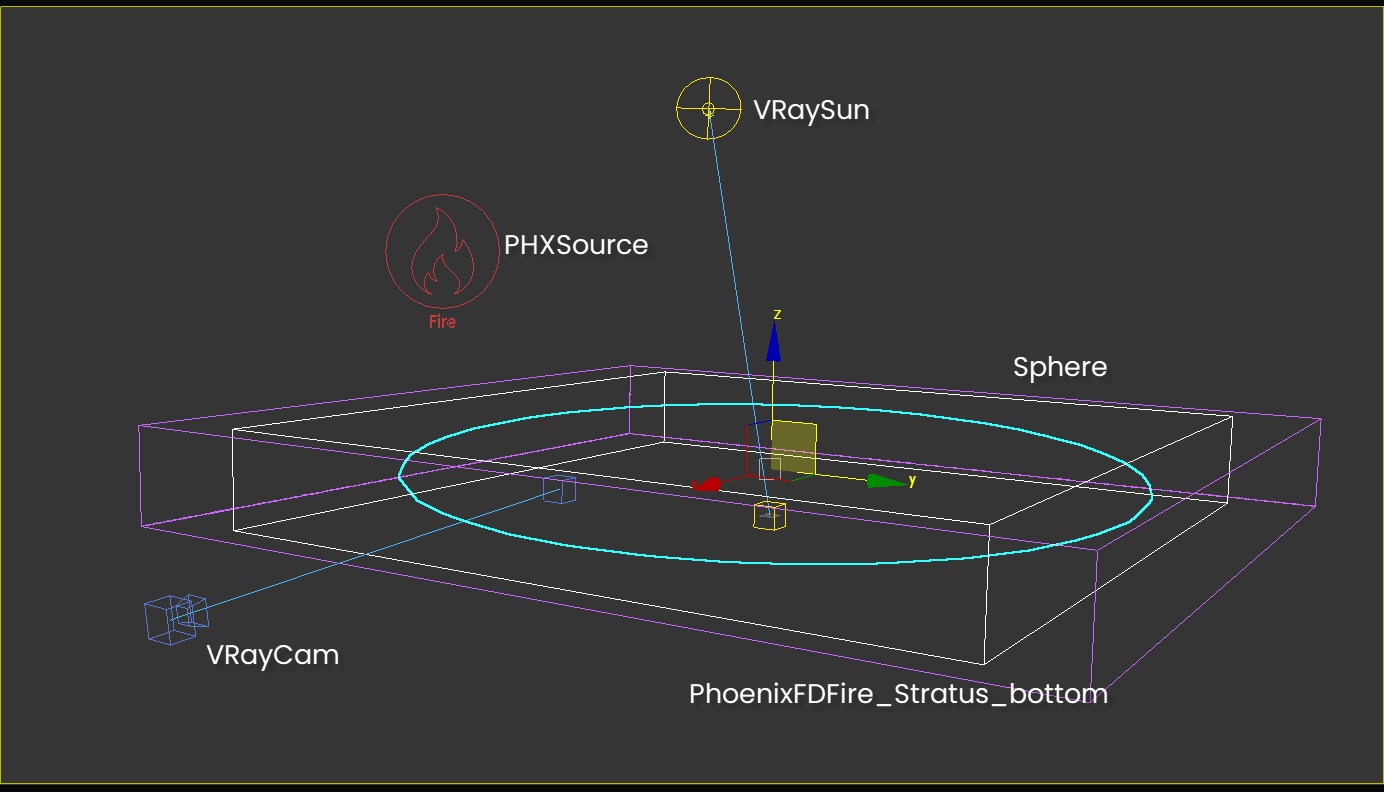Click the Sphere label

[1060, 367]
